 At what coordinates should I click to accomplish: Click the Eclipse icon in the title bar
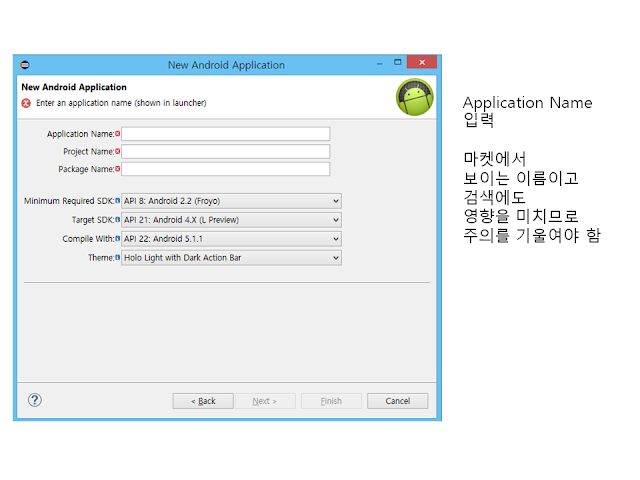point(25,64)
